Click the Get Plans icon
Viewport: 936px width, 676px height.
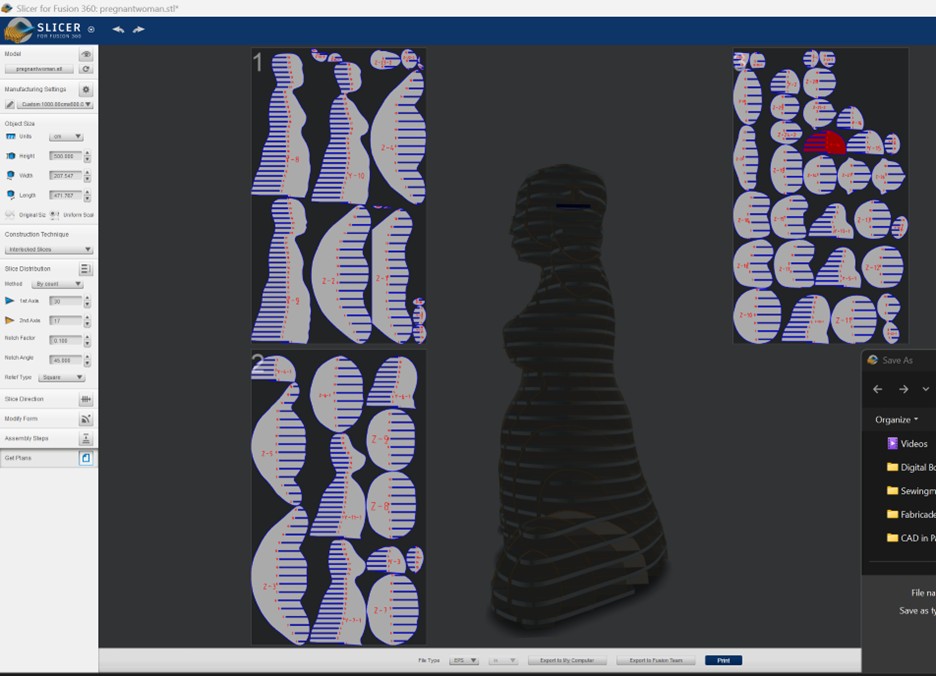(86, 458)
